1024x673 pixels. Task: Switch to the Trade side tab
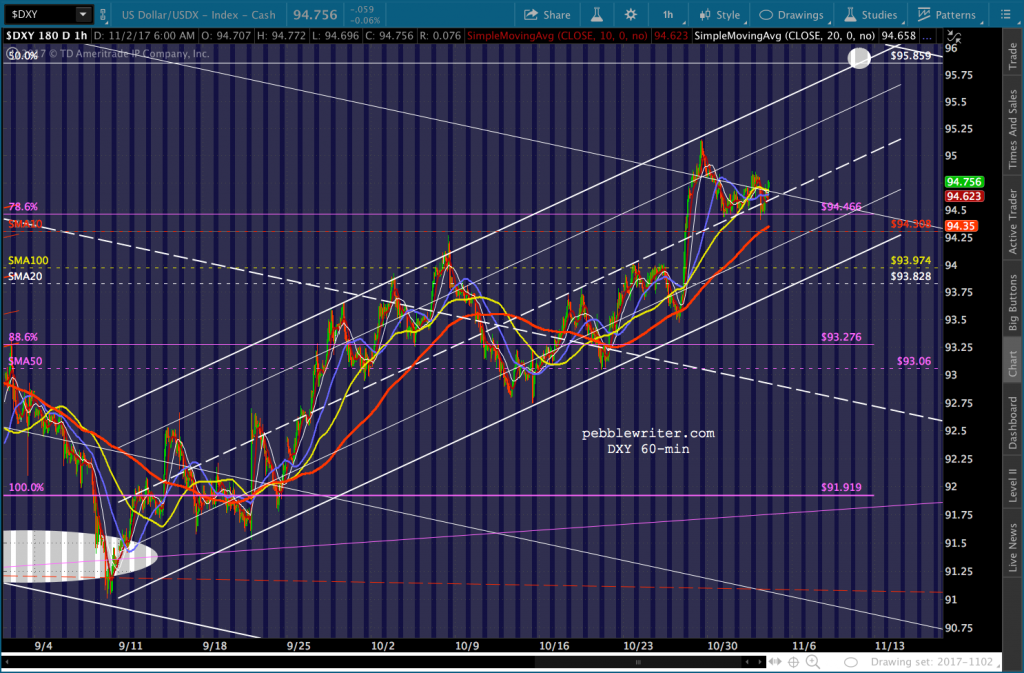point(1013,56)
